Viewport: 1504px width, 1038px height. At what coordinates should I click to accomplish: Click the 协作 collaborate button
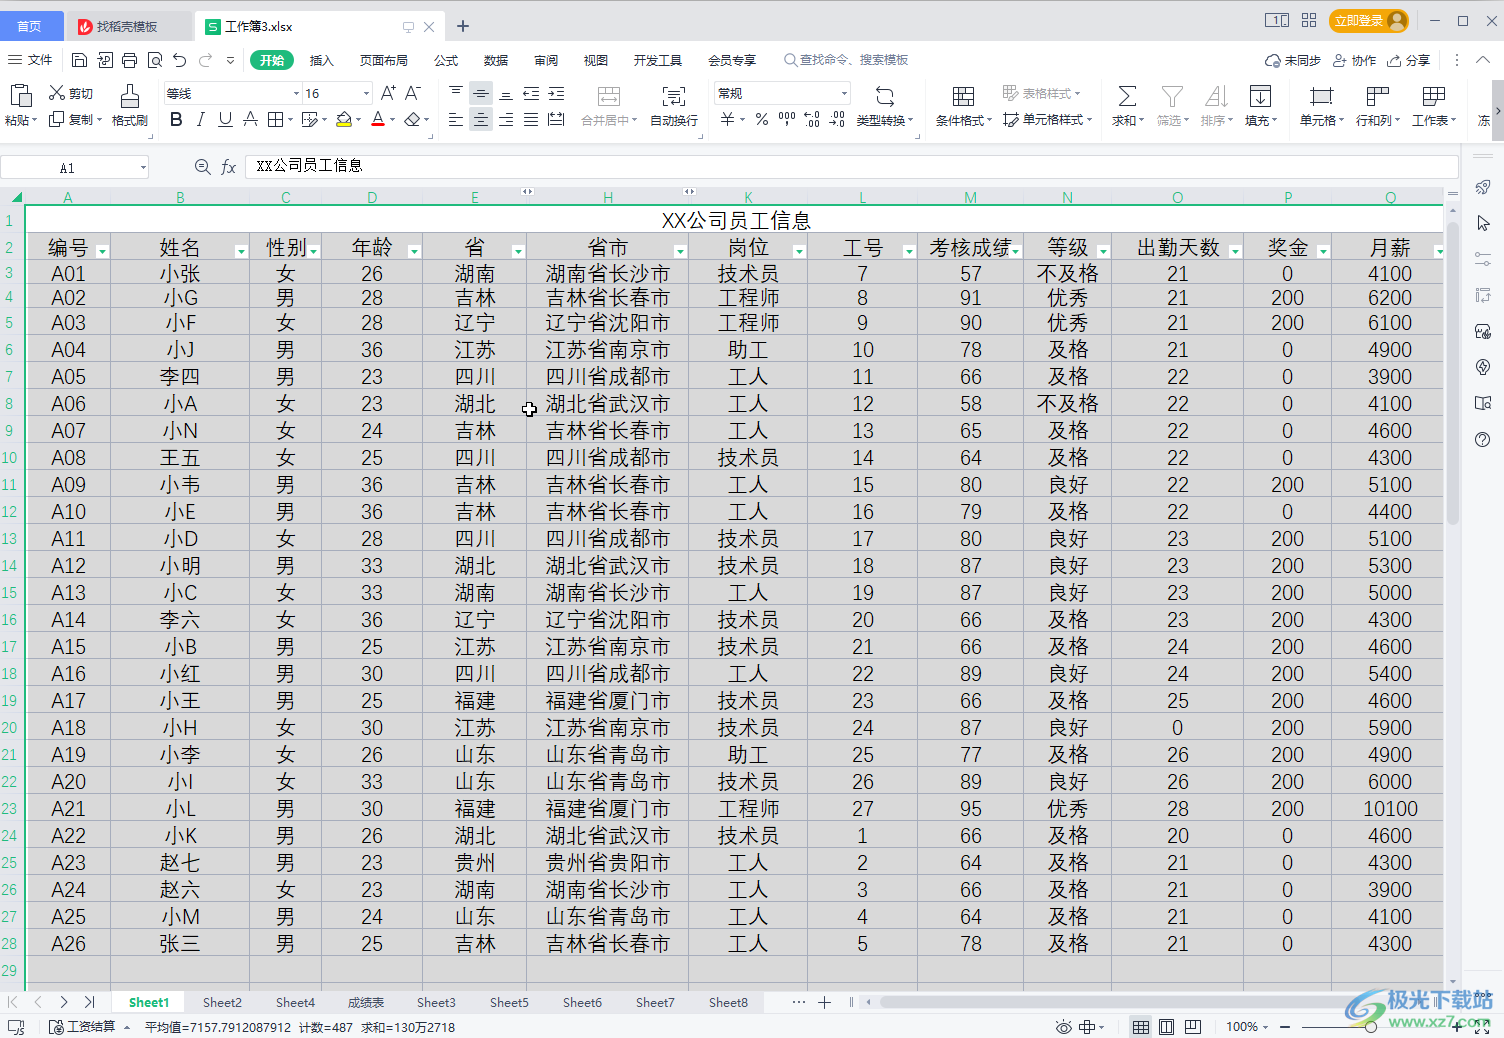pyautogui.click(x=1355, y=61)
